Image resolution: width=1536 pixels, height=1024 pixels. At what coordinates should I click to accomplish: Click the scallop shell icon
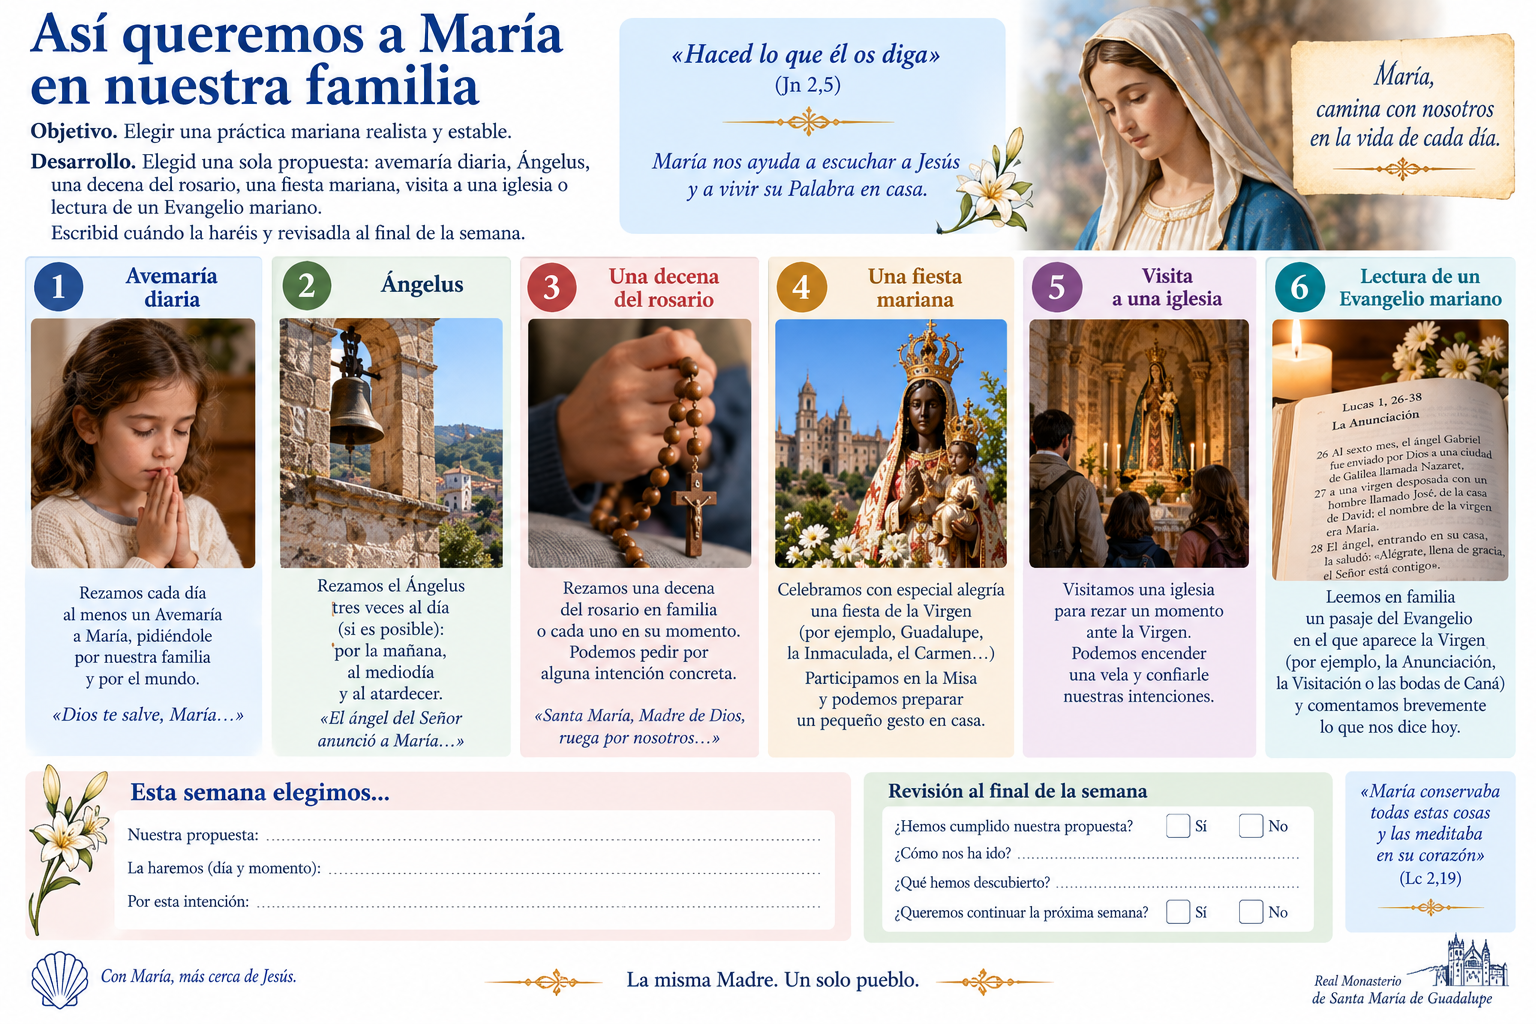(60, 979)
